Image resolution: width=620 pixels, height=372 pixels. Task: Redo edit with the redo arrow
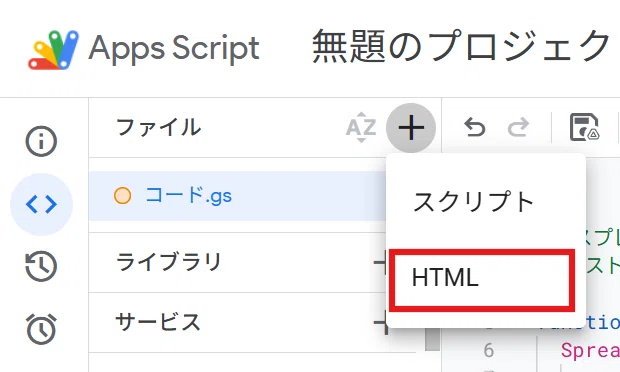point(518,127)
